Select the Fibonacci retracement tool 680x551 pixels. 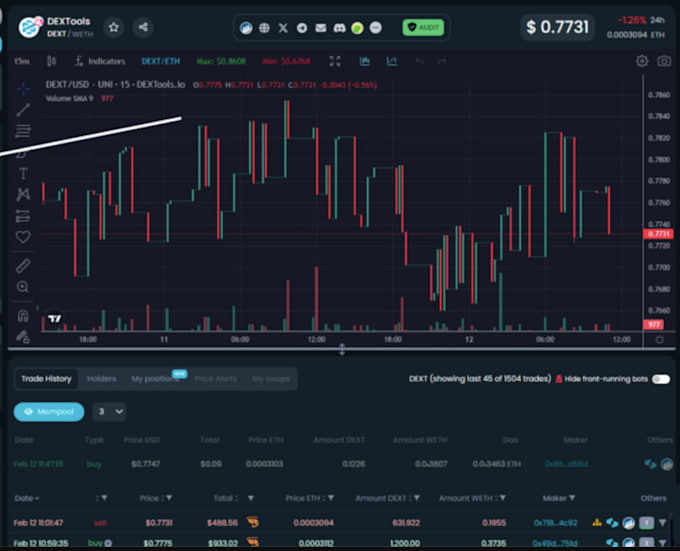pos(23,131)
